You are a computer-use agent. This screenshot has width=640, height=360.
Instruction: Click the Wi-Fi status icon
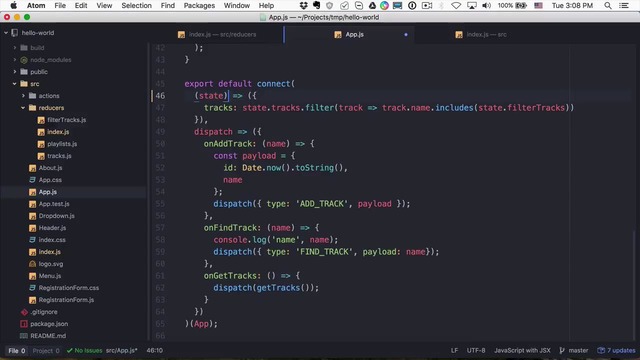click(456, 5)
